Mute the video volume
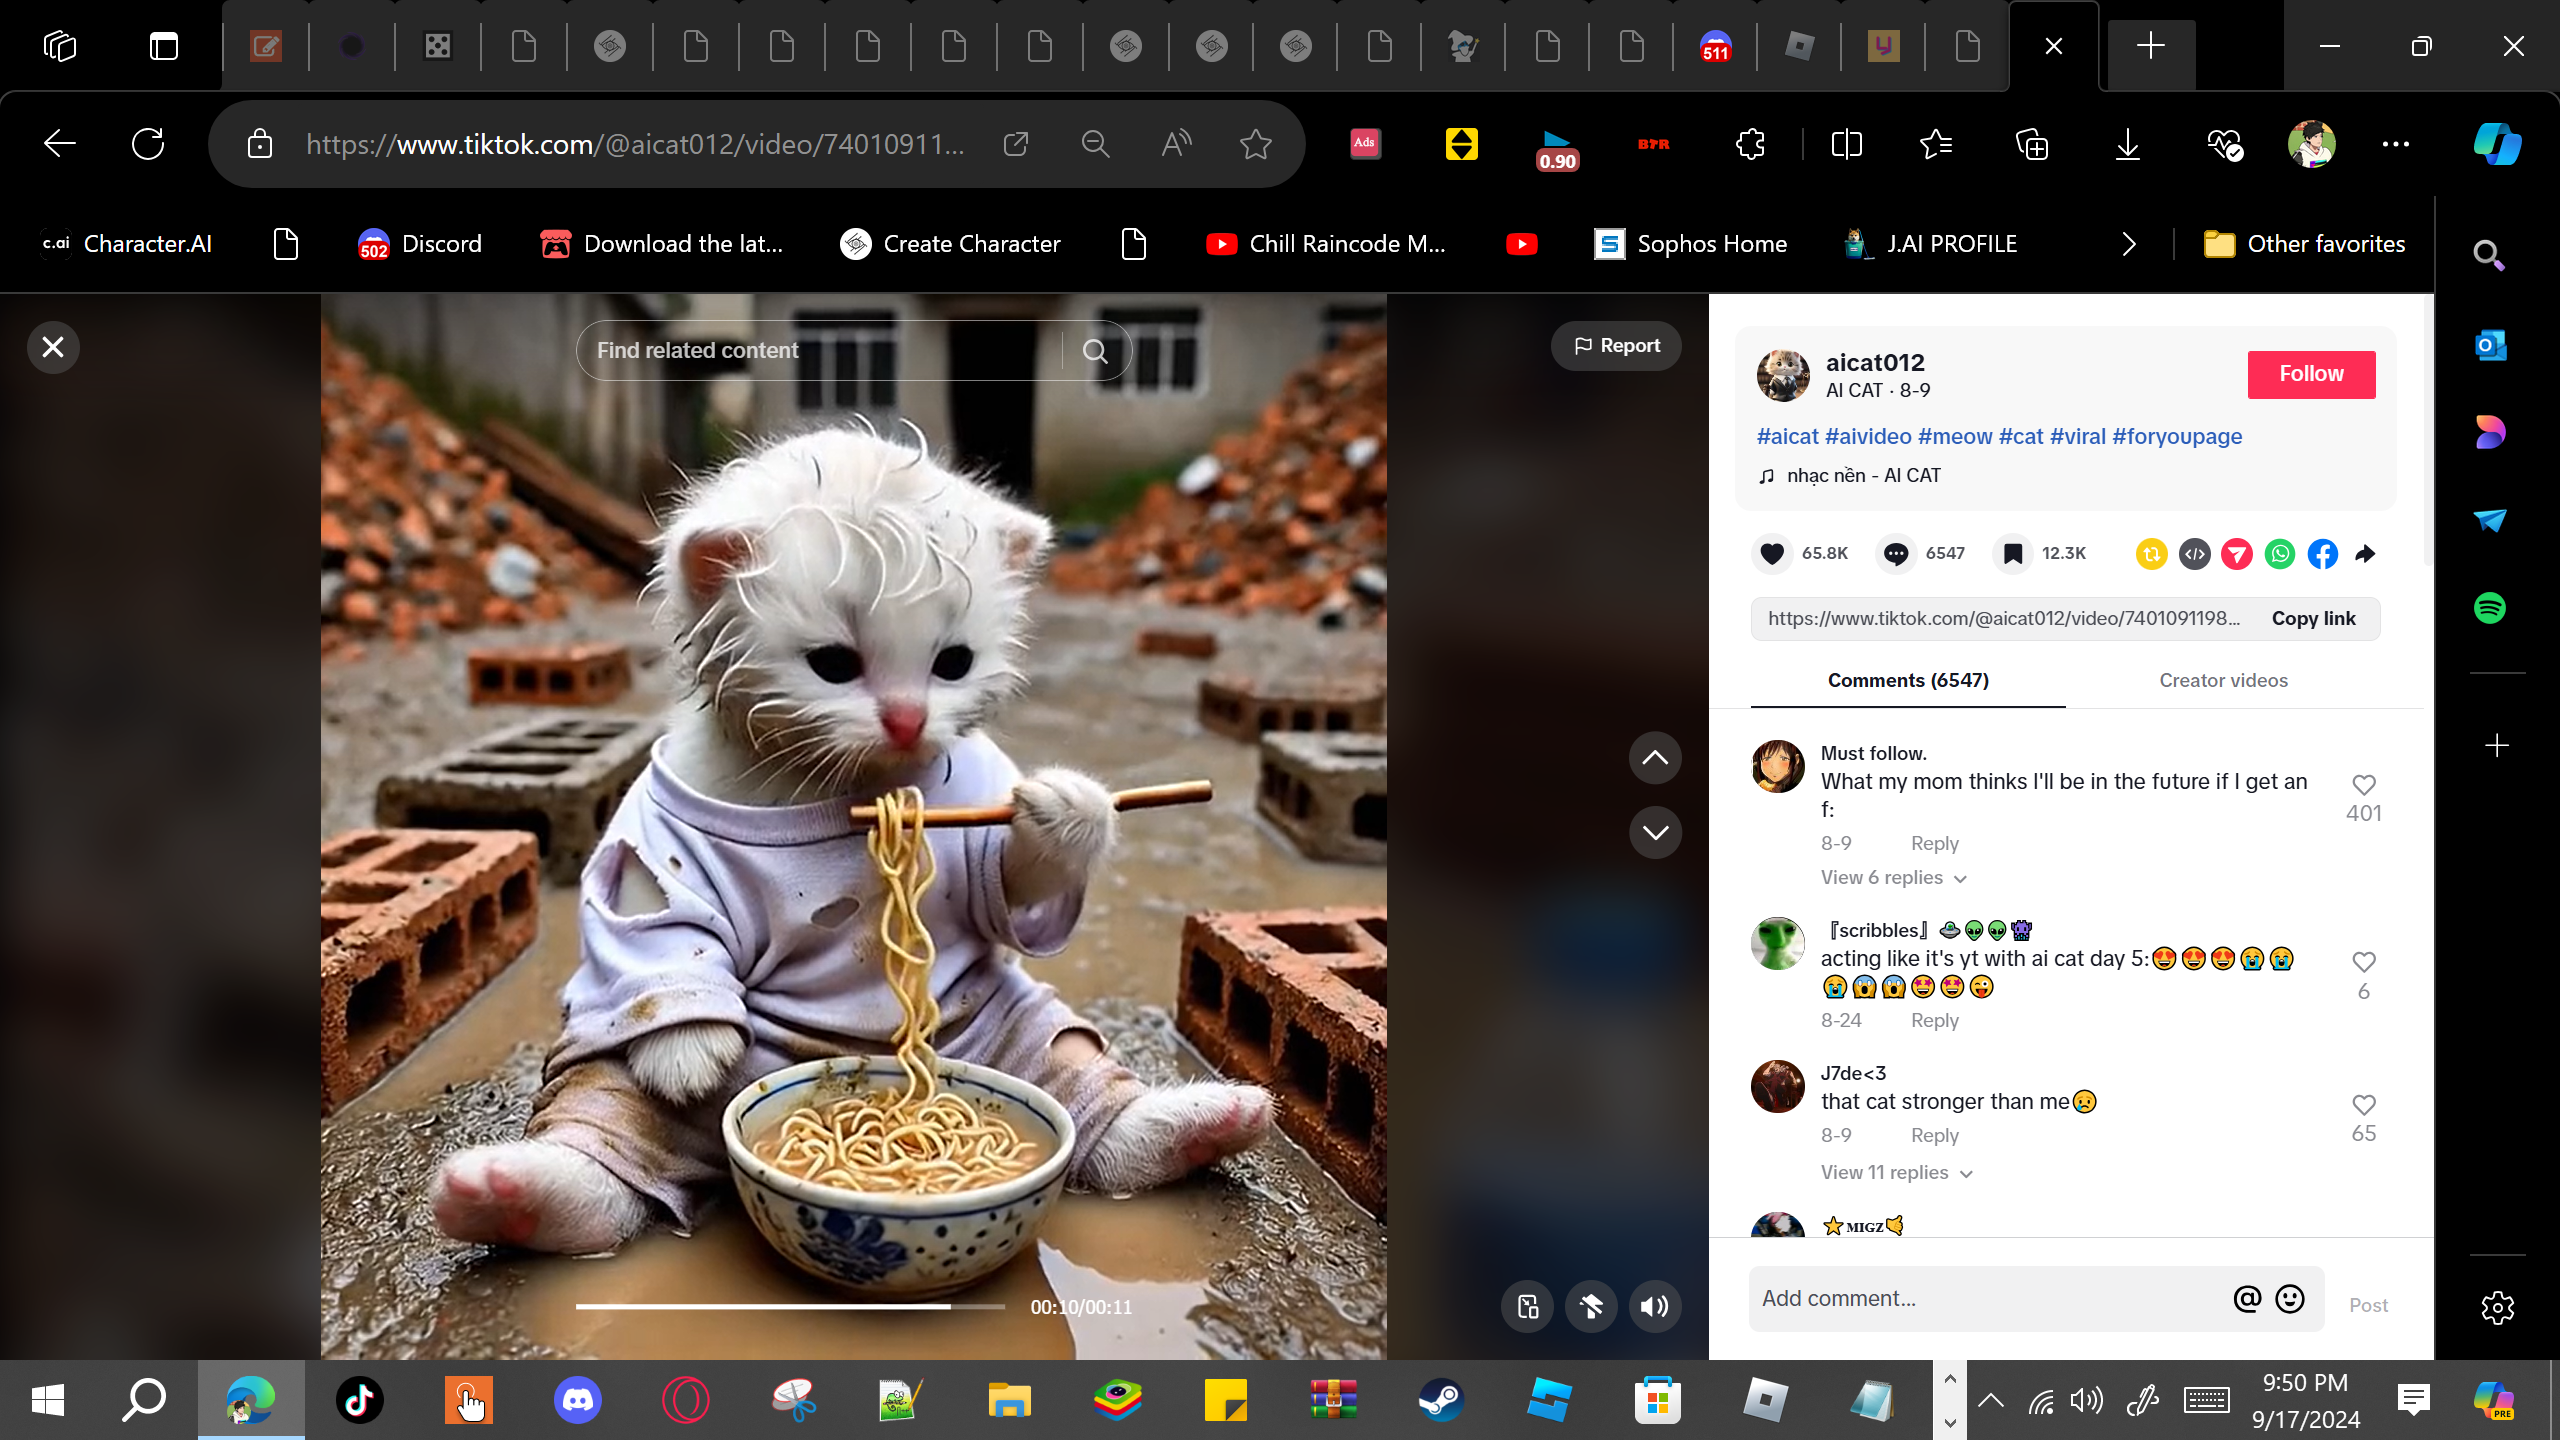The height and width of the screenshot is (1440, 2560). coord(1655,1306)
